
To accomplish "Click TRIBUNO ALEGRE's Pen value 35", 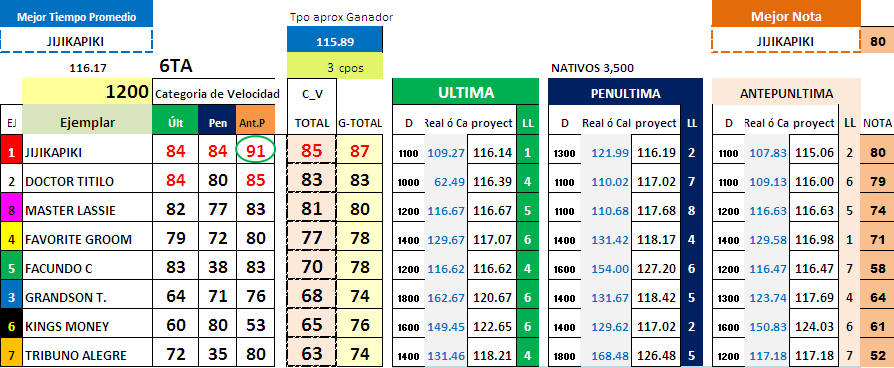I will [x=217, y=354].
